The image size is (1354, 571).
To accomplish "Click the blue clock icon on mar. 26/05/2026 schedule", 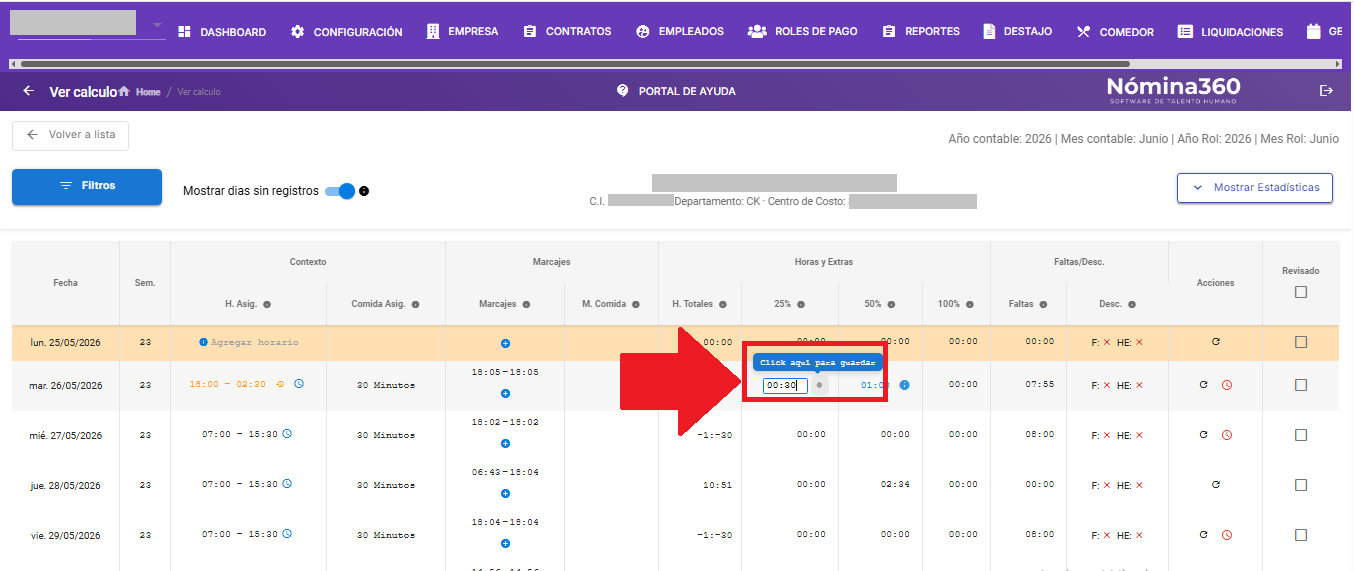I will 298,384.
